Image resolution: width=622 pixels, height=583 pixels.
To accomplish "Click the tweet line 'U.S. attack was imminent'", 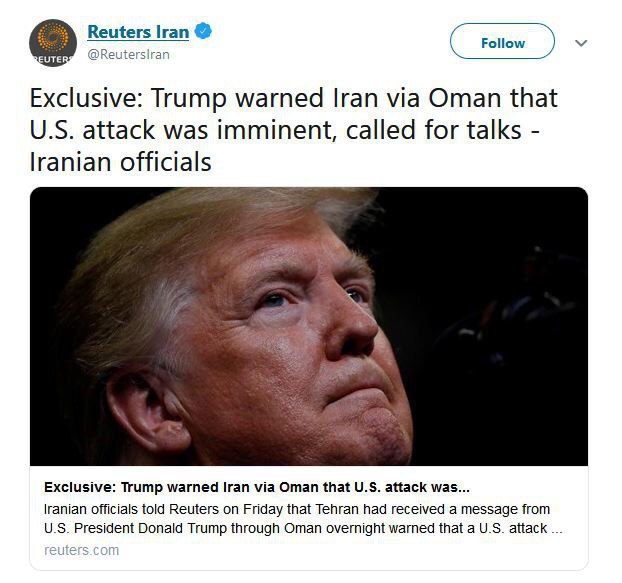I will (x=180, y=130).
